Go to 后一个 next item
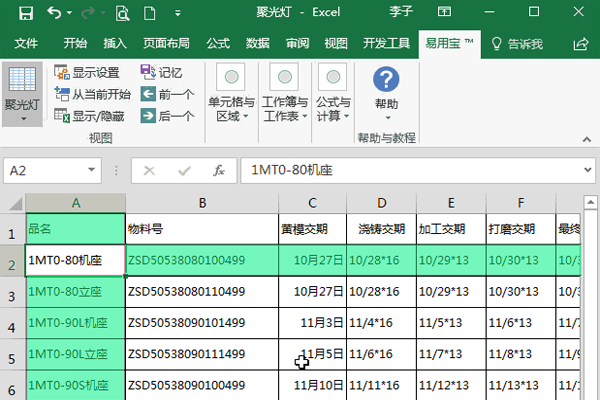Image resolution: width=600 pixels, height=400 pixels. [167, 116]
